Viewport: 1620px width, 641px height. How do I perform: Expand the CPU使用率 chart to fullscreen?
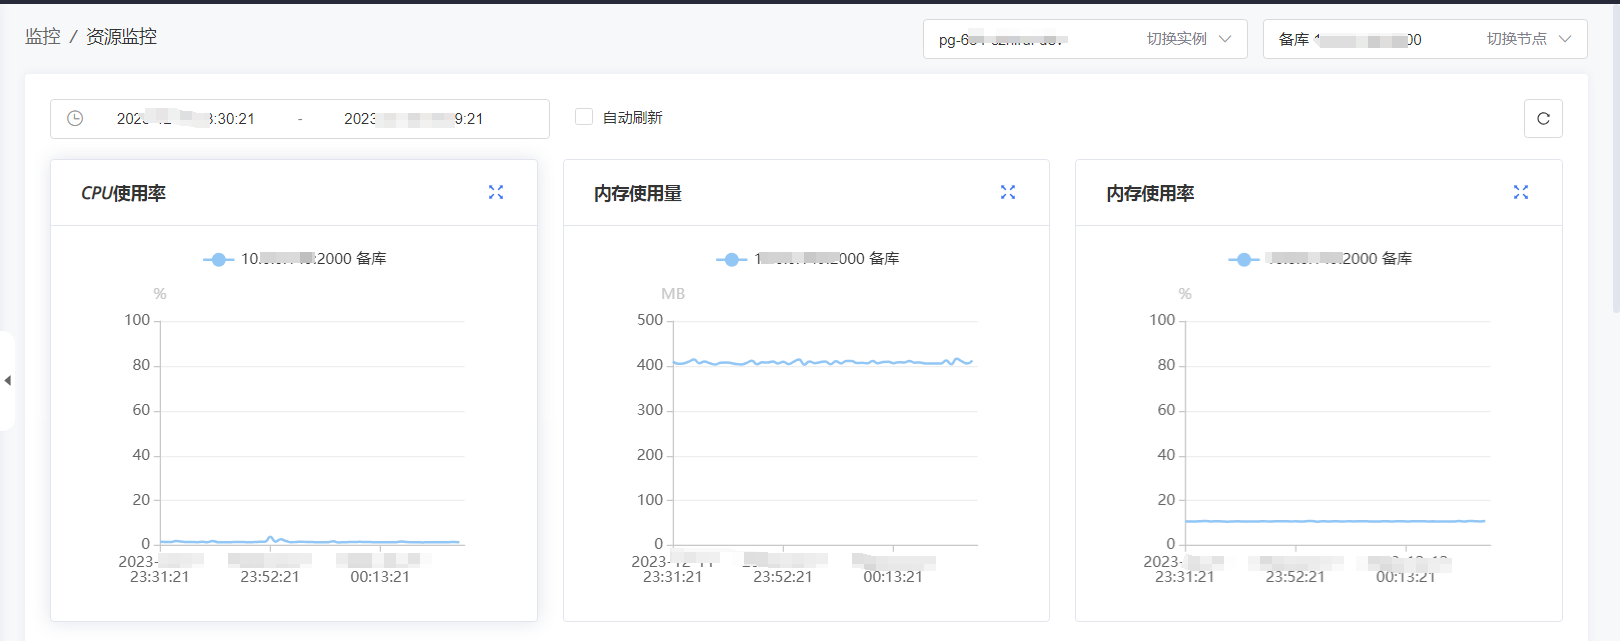pyautogui.click(x=496, y=192)
